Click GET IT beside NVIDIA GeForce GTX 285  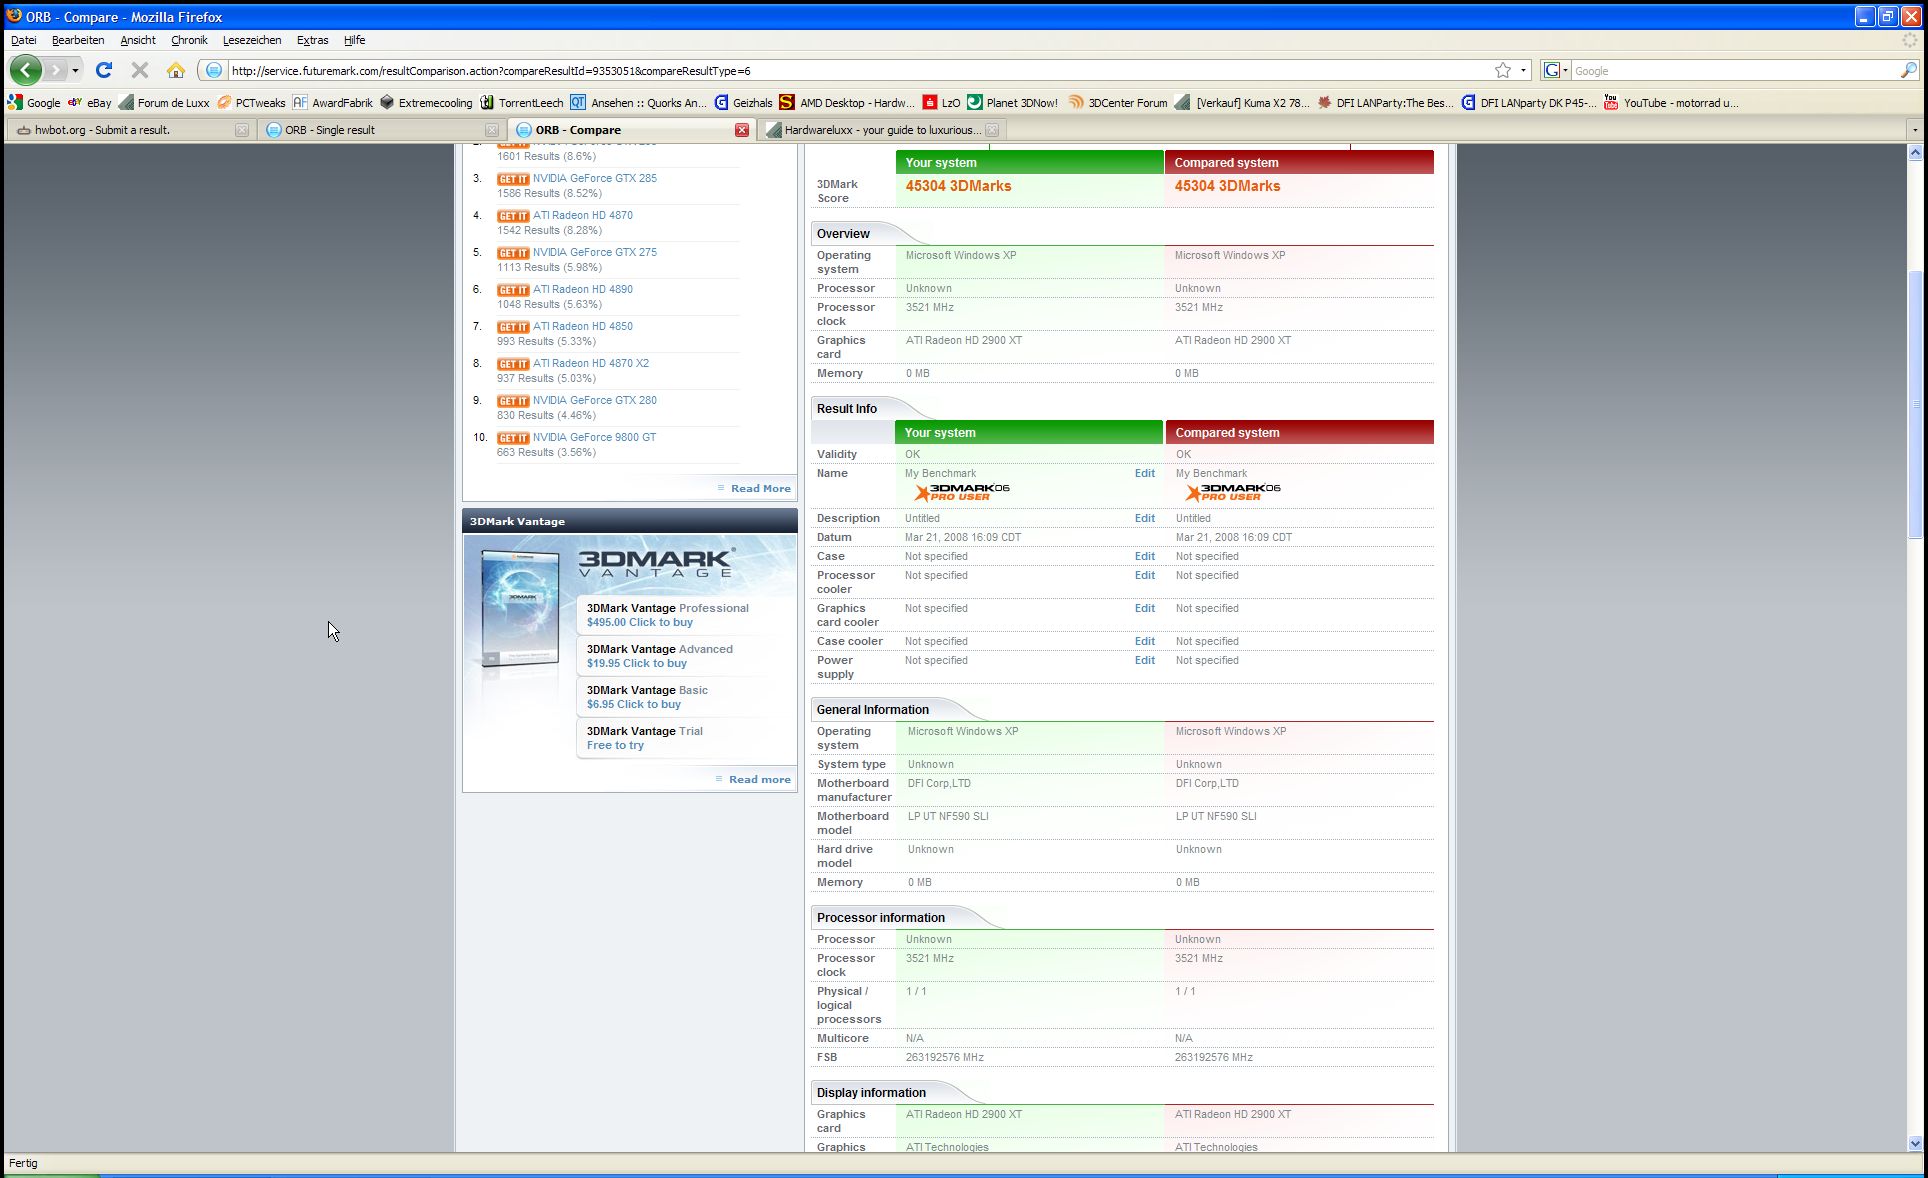(513, 179)
